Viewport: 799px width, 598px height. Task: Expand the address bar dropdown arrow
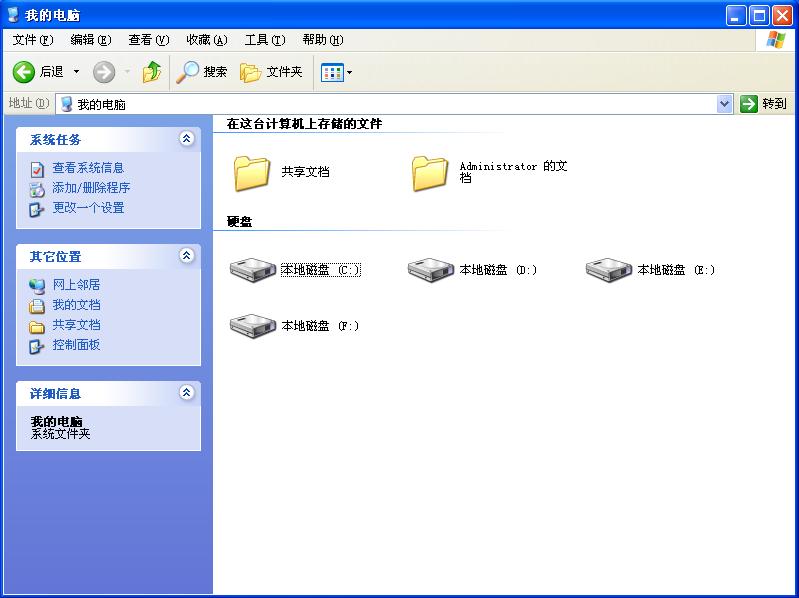725,104
